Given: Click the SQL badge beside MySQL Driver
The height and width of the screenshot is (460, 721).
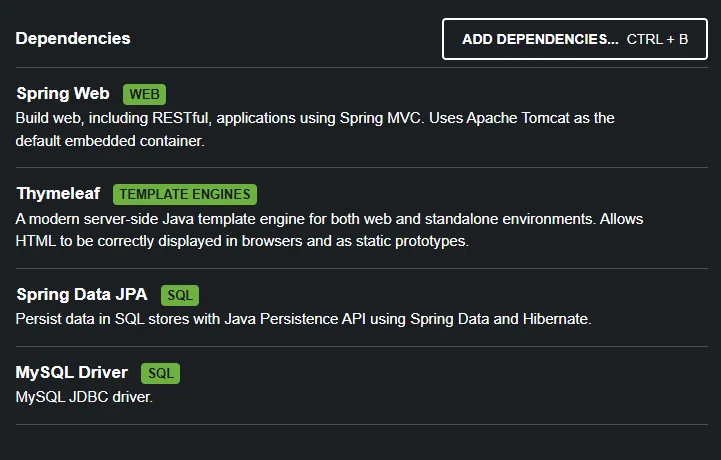Looking at the screenshot, I should pos(160,373).
